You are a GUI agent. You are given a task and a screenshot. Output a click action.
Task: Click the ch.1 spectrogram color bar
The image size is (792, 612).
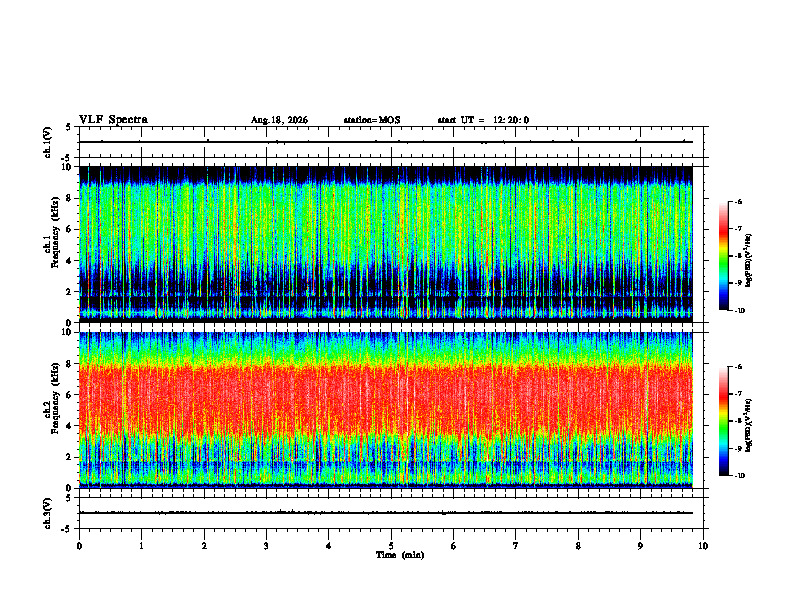click(x=723, y=256)
